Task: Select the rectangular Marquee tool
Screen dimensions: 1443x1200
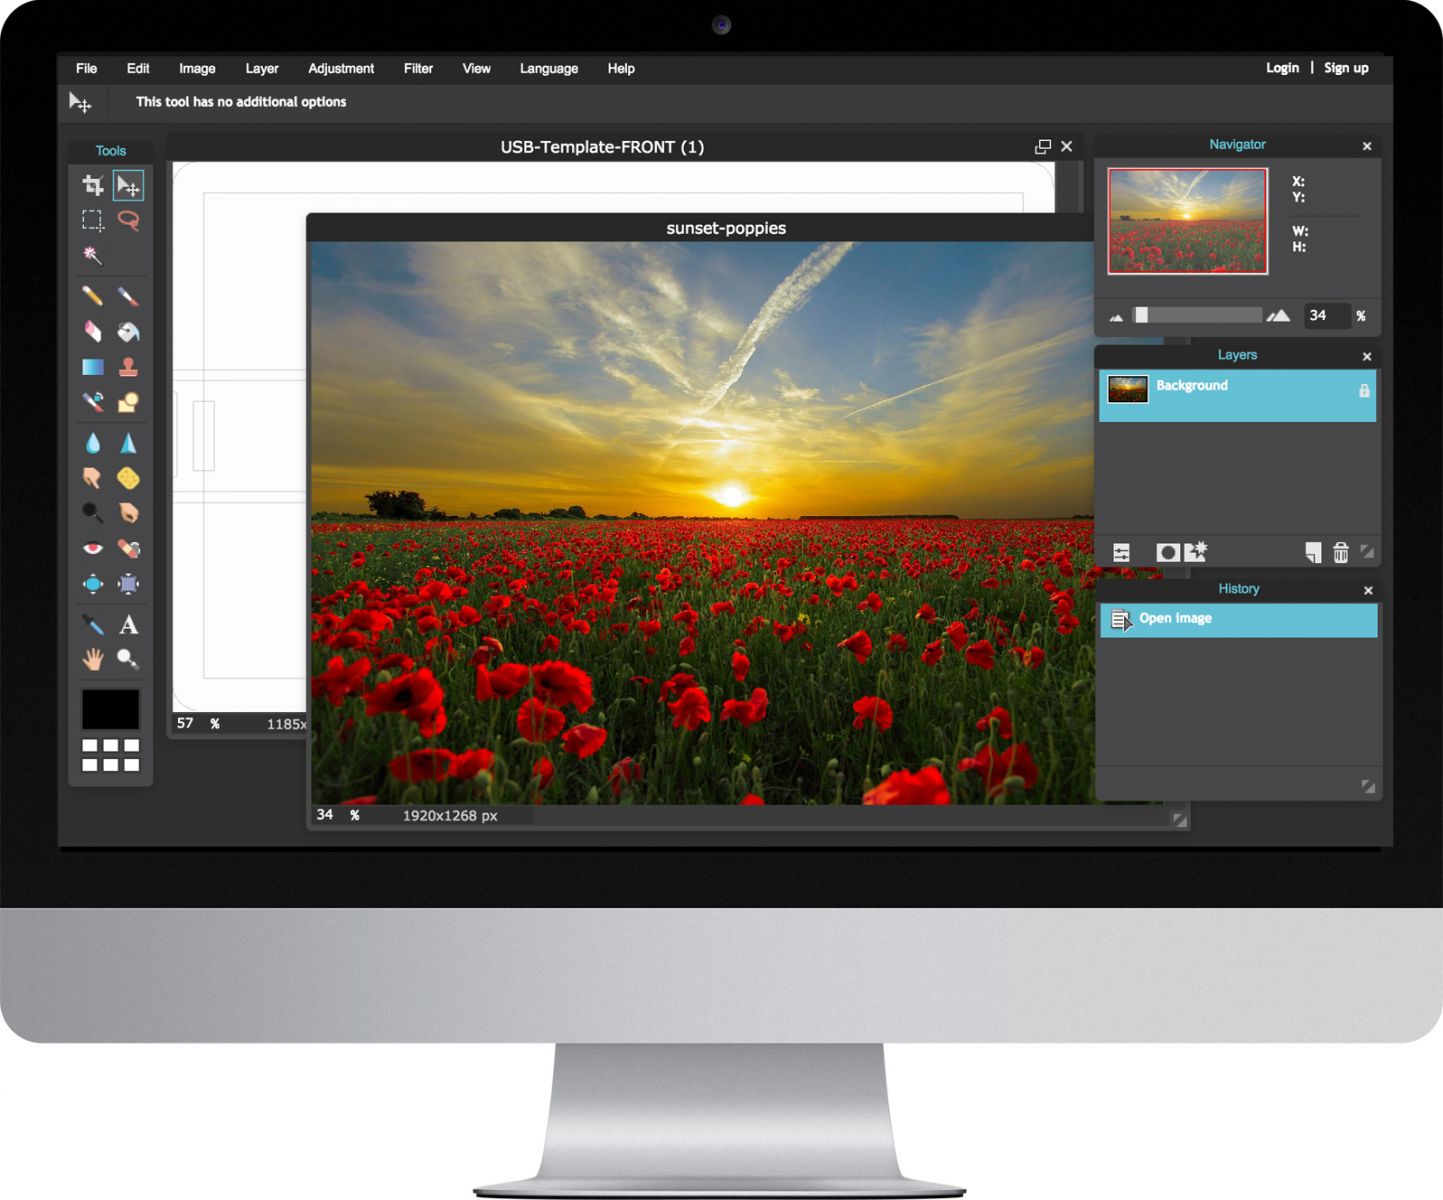Action: click(x=93, y=220)
